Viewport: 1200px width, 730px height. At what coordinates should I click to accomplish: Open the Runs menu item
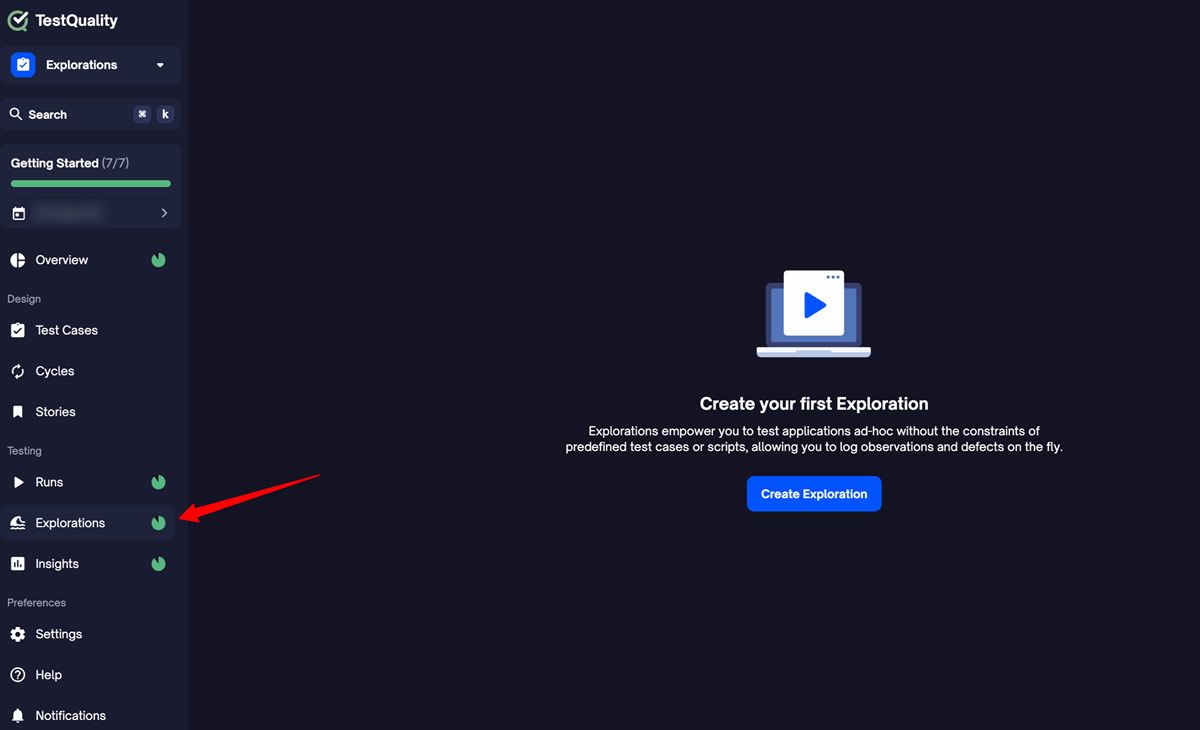(x=88, y=482)
